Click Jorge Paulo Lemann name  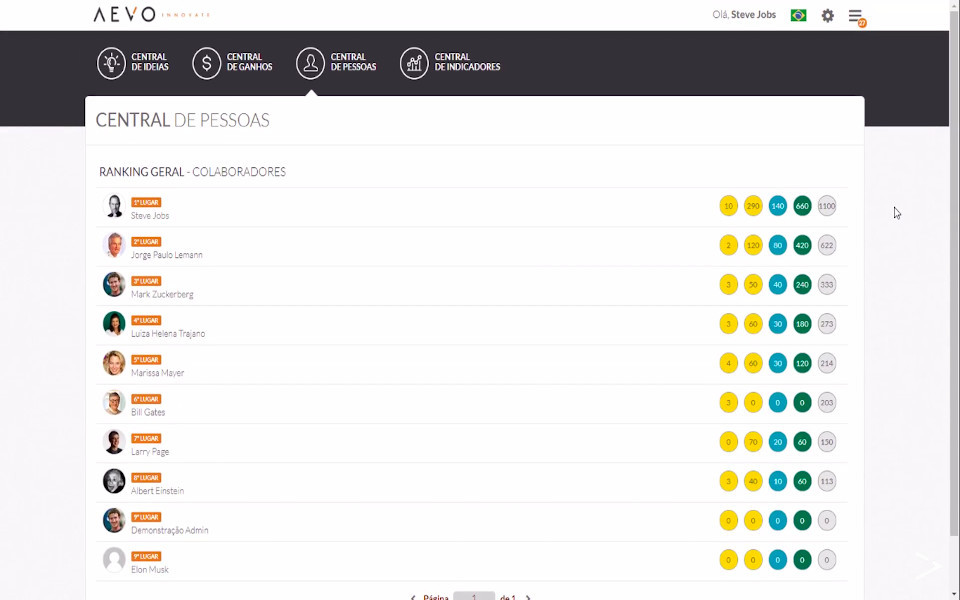(x=167, y=255)
